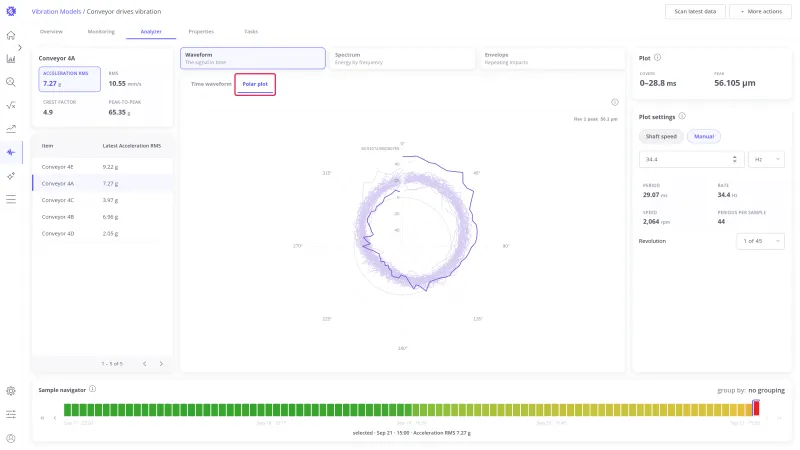Go to the Home sidebar icon
Viewport: 800px width, 450px height.
11,35
